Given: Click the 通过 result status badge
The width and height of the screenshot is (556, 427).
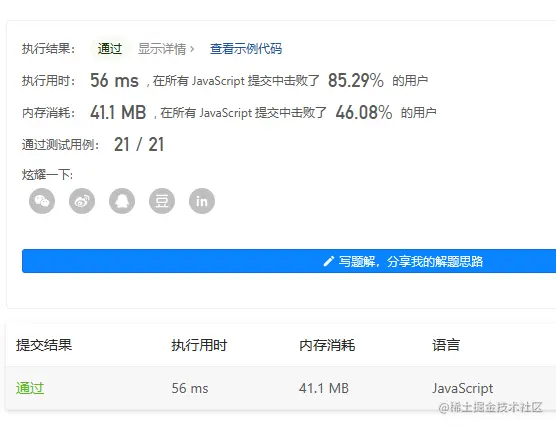Looking at the screenshot, I should pos(110,49).
